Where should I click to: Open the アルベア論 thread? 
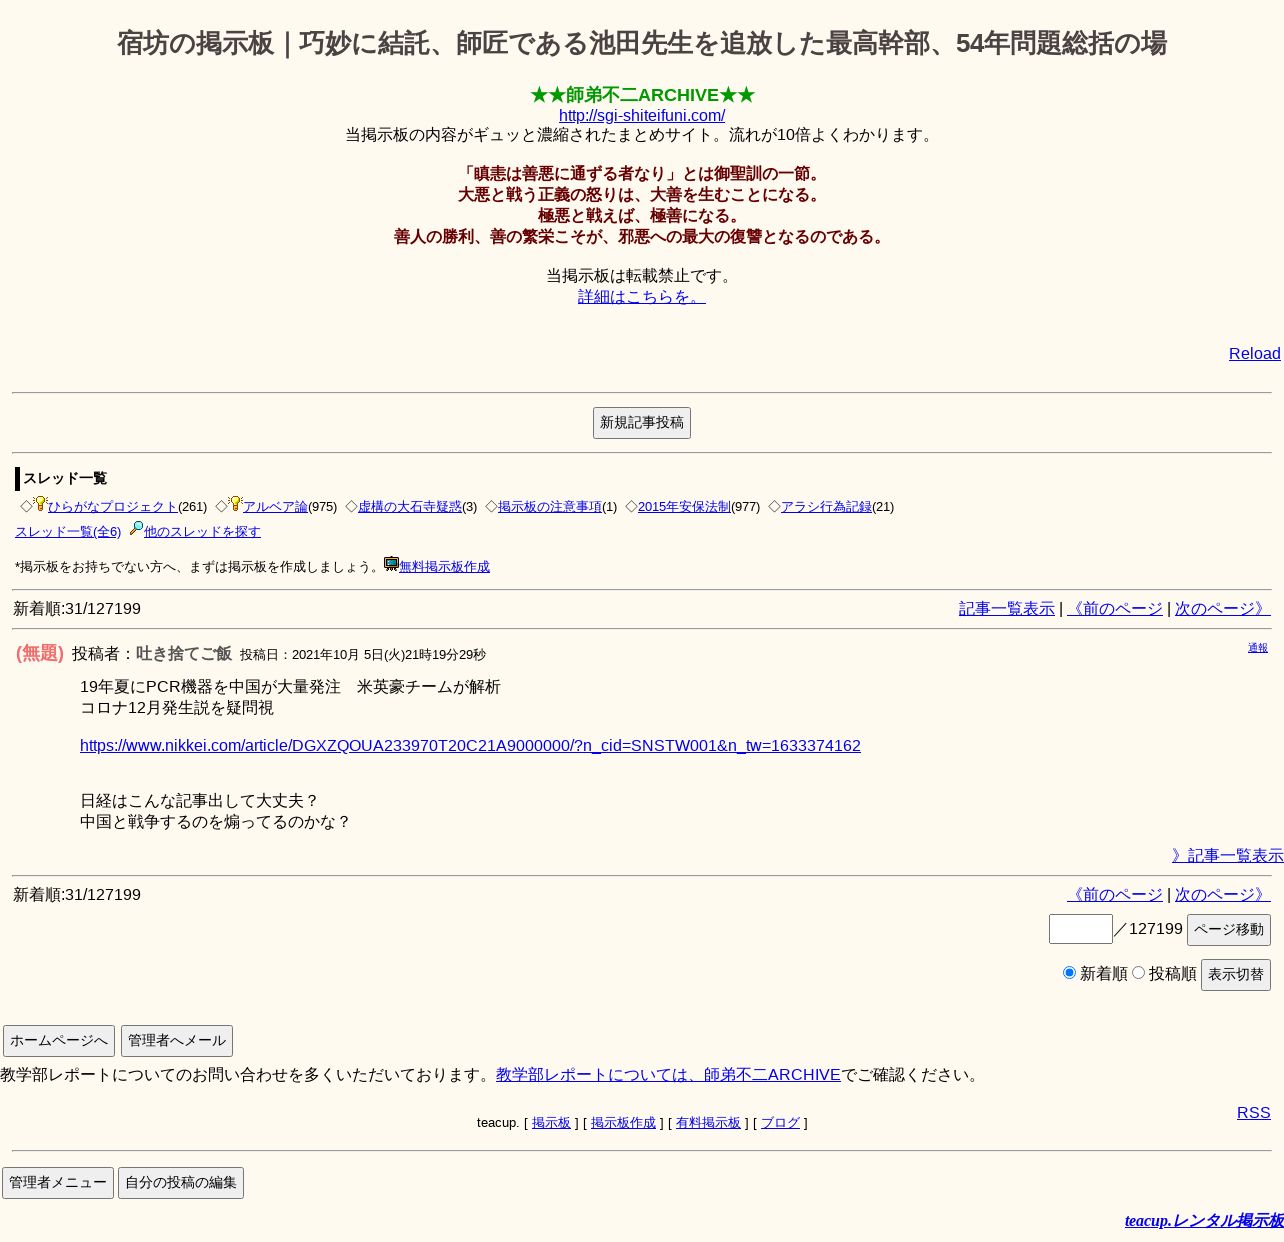(x=275, y=507)
